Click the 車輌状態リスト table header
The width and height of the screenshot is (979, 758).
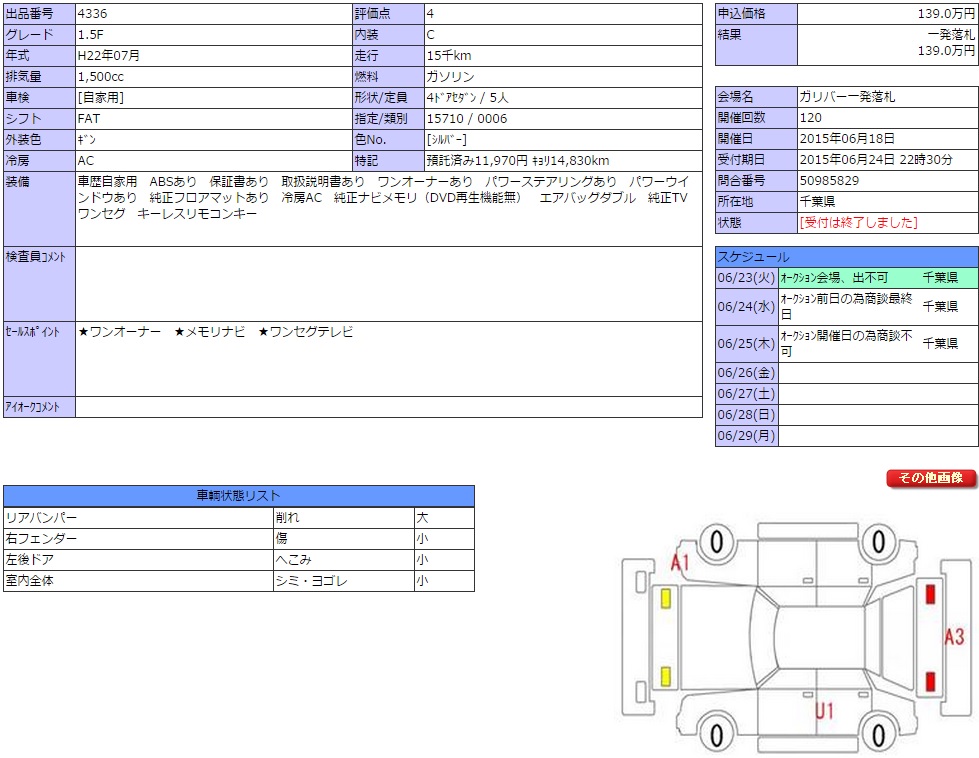[239, 496]
